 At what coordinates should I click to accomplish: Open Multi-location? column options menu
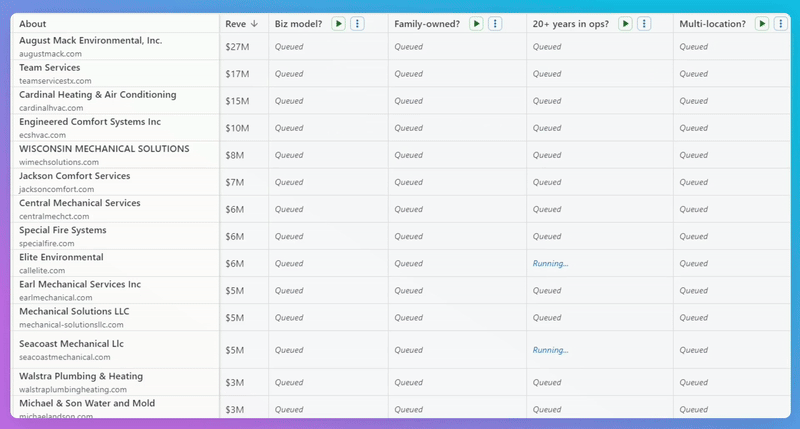[x=781, y=23]
